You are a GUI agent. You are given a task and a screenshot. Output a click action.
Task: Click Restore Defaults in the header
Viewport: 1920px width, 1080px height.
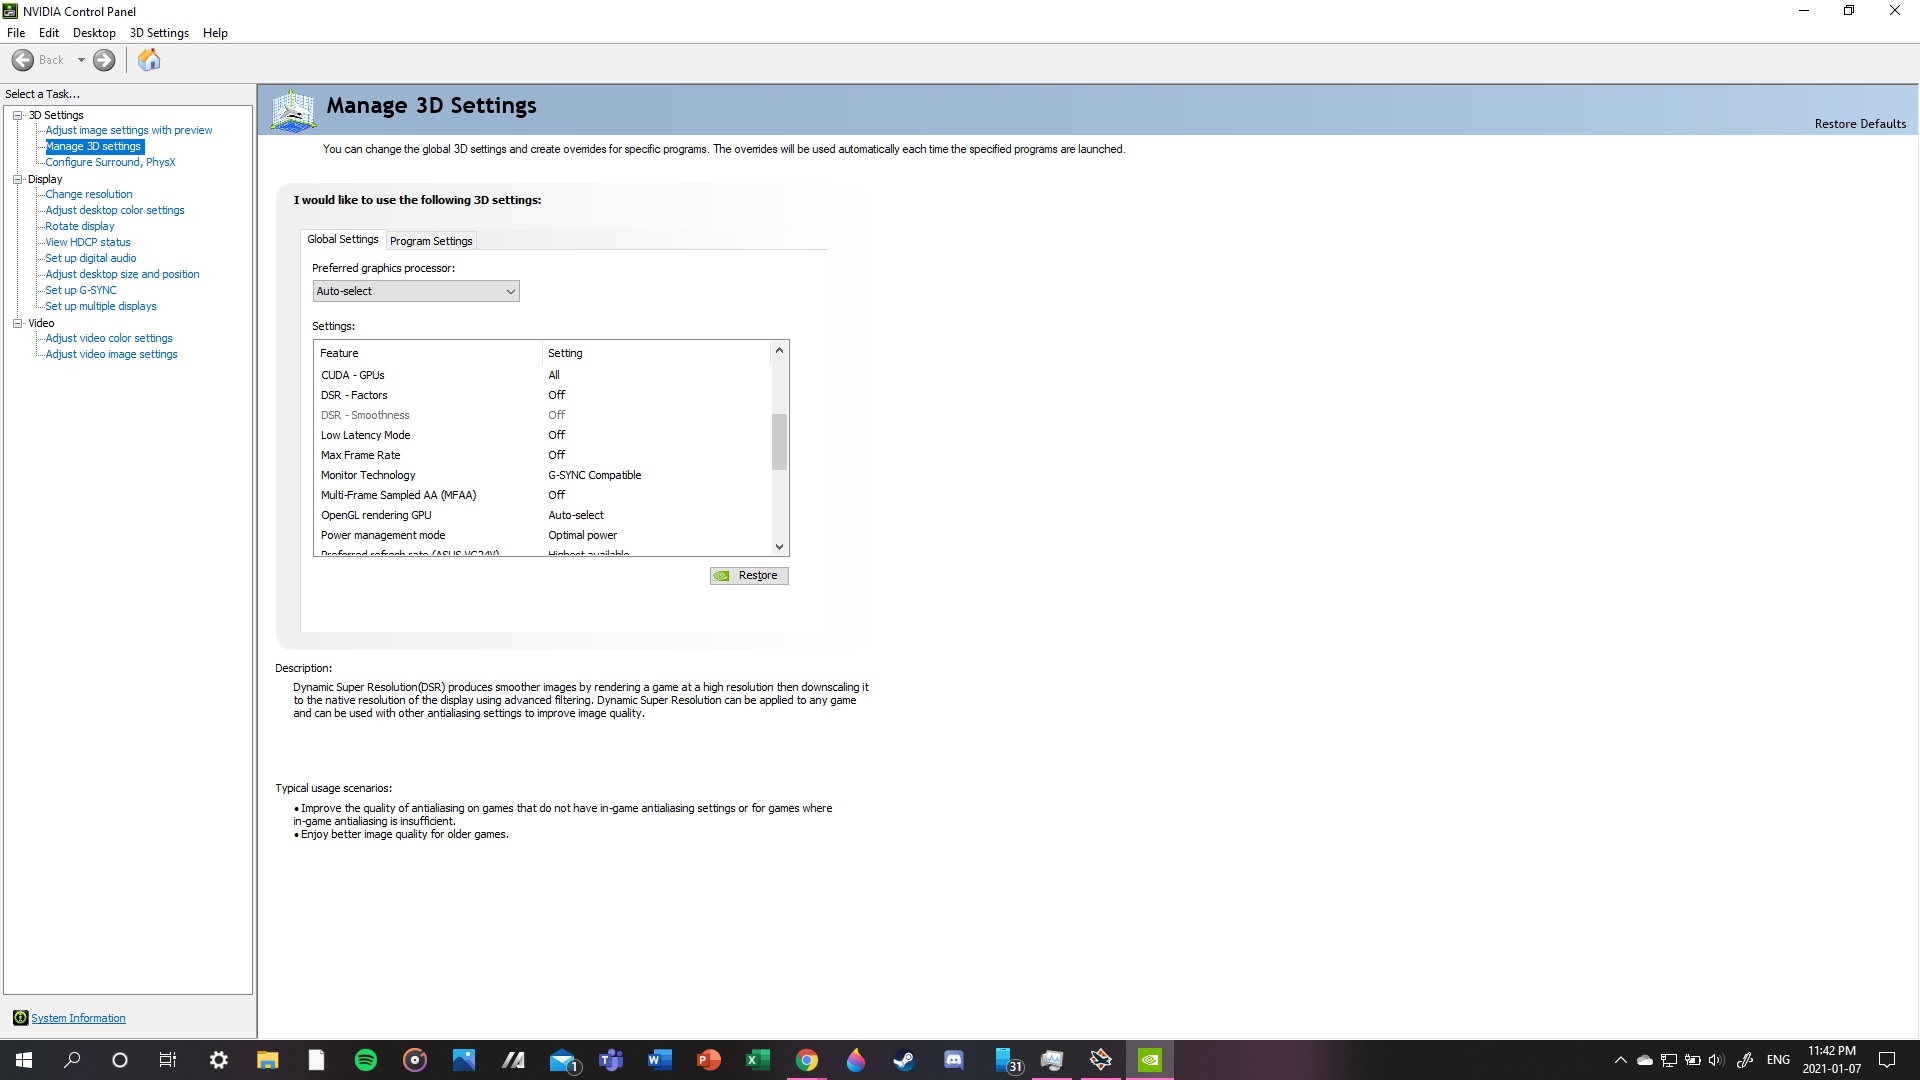1860,124
